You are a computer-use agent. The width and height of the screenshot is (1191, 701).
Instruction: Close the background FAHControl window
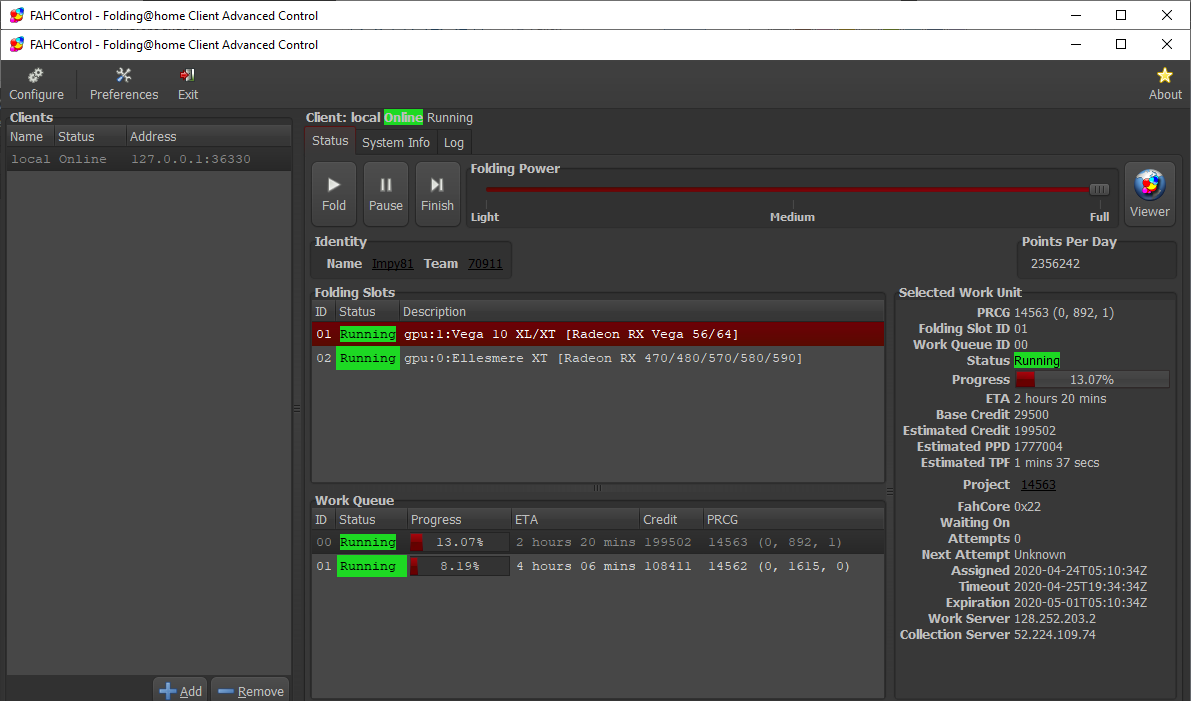pyautogui.click(x=1167, y=15)
